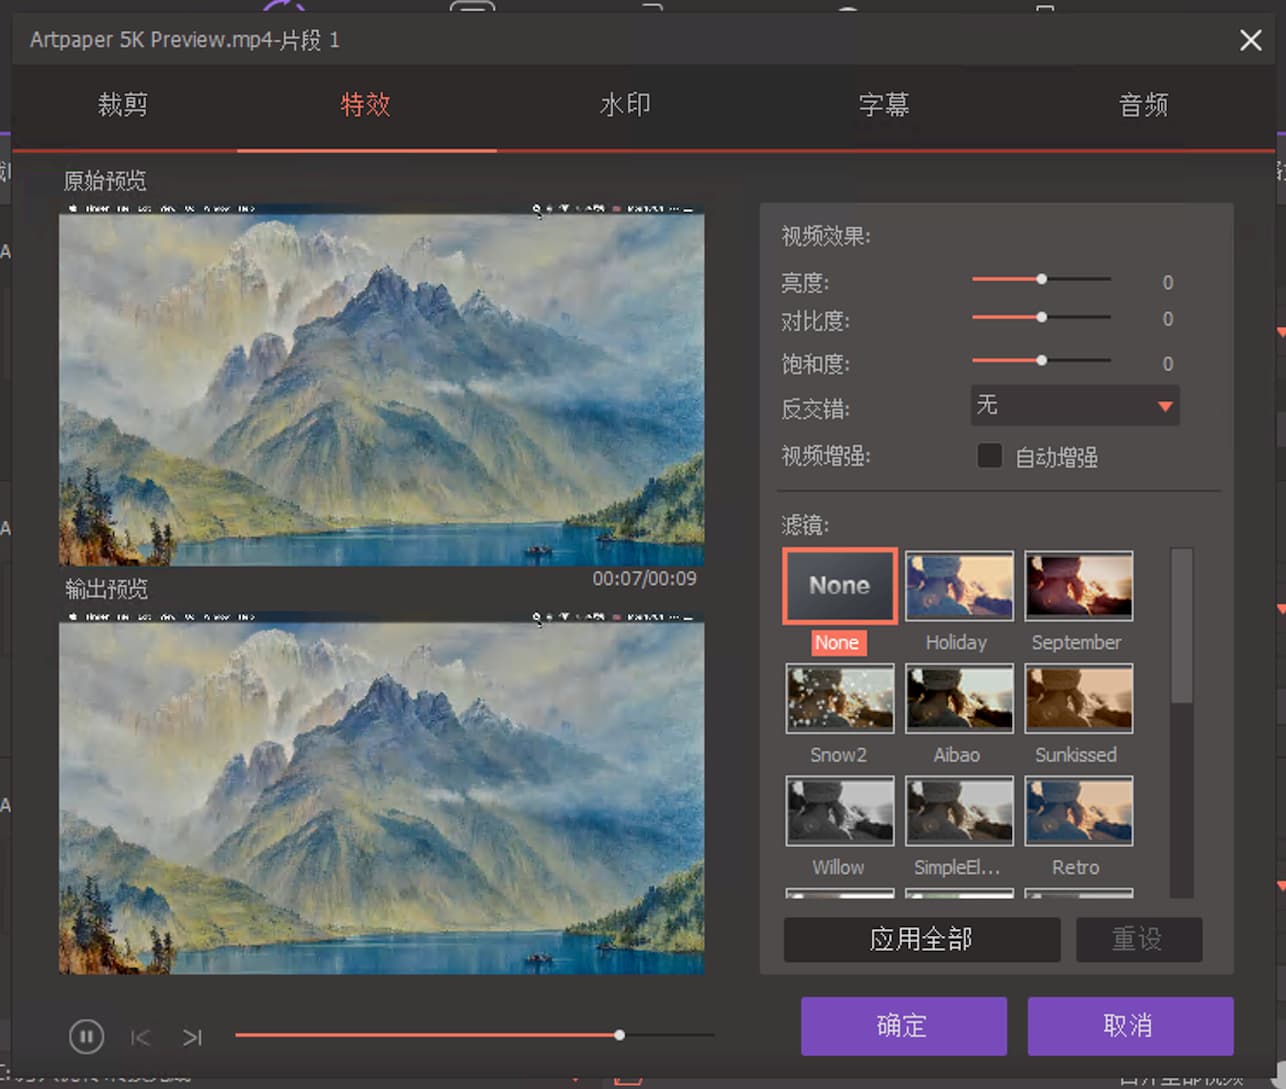Select the 特效 tab
This screenshot has width=1286, height=1089.
click(x=366, y=105)
